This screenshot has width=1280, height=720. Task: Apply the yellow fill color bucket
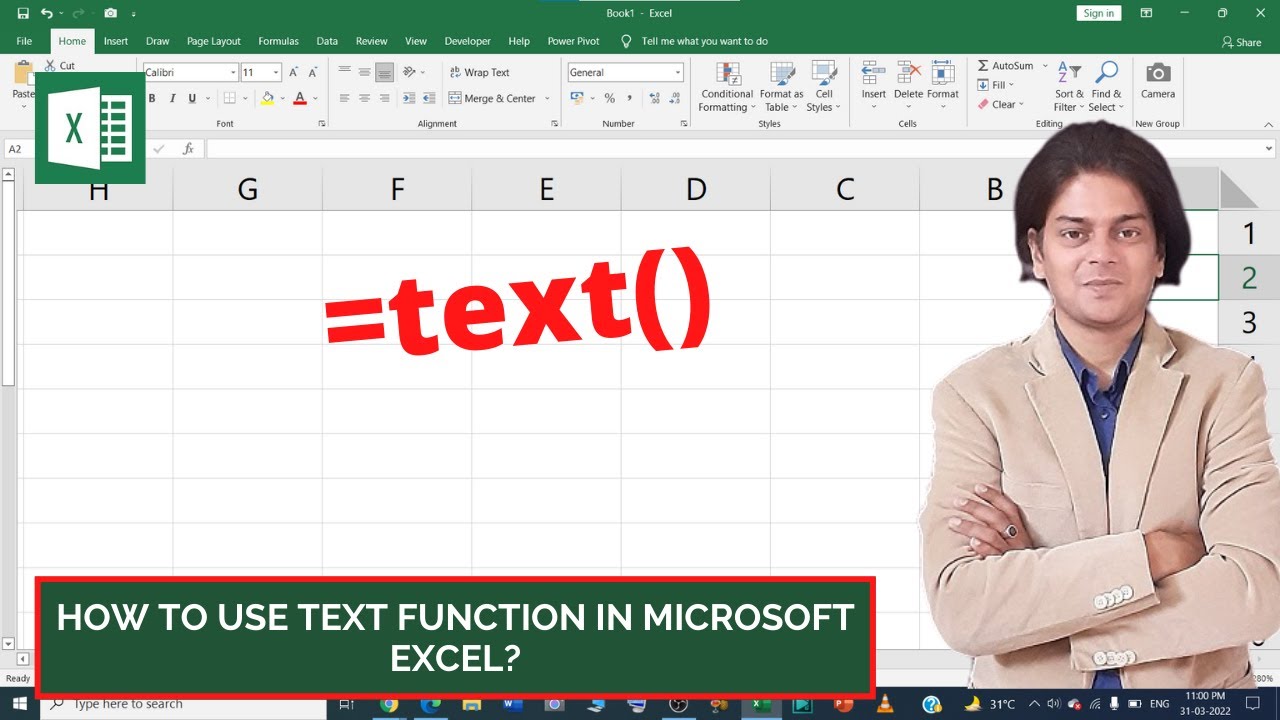coord(266,98)
